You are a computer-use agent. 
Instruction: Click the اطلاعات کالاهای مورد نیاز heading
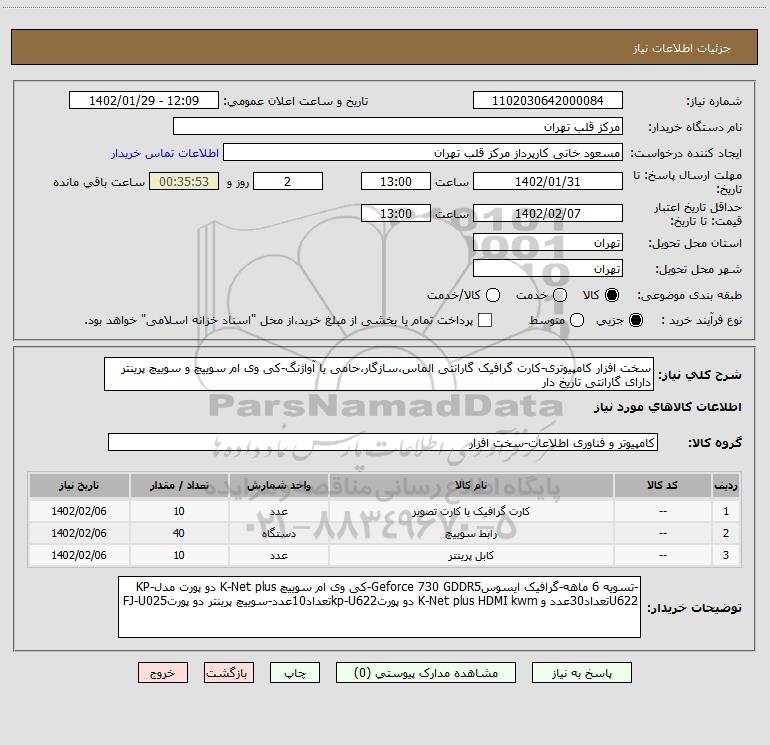tap(668, 408)
